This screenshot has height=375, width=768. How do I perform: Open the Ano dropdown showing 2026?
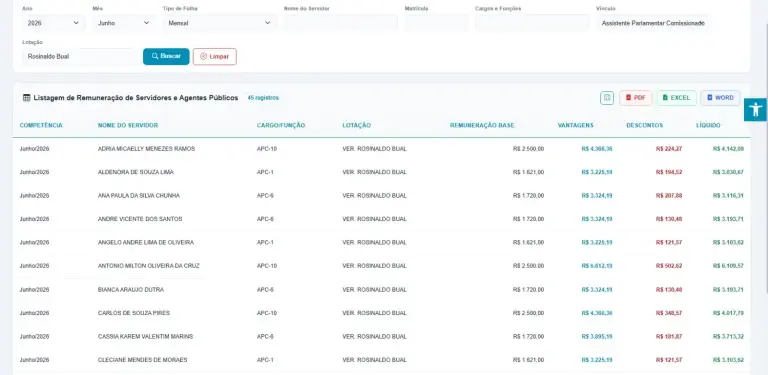coord(53,23)
